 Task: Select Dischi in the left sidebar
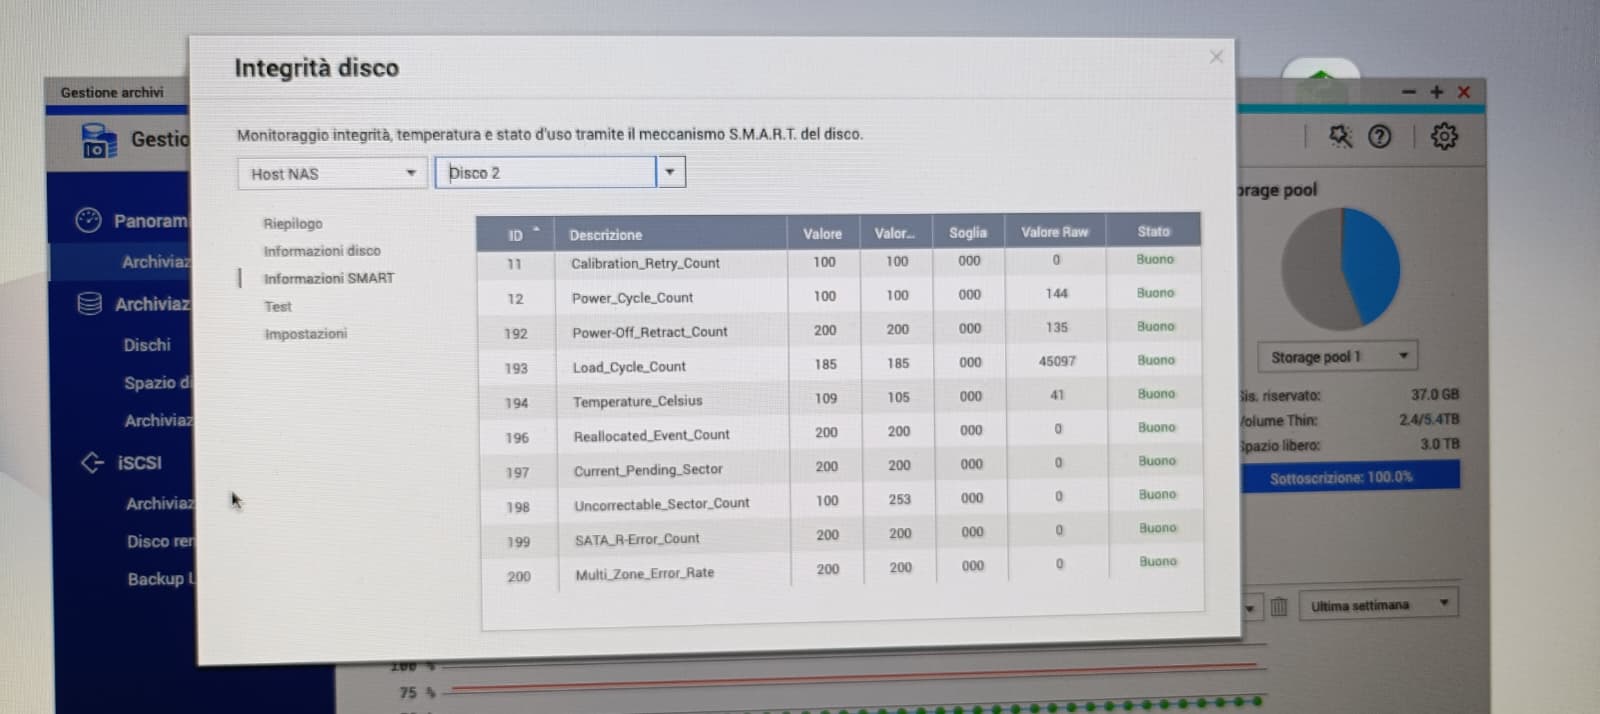tap(147, 345)
